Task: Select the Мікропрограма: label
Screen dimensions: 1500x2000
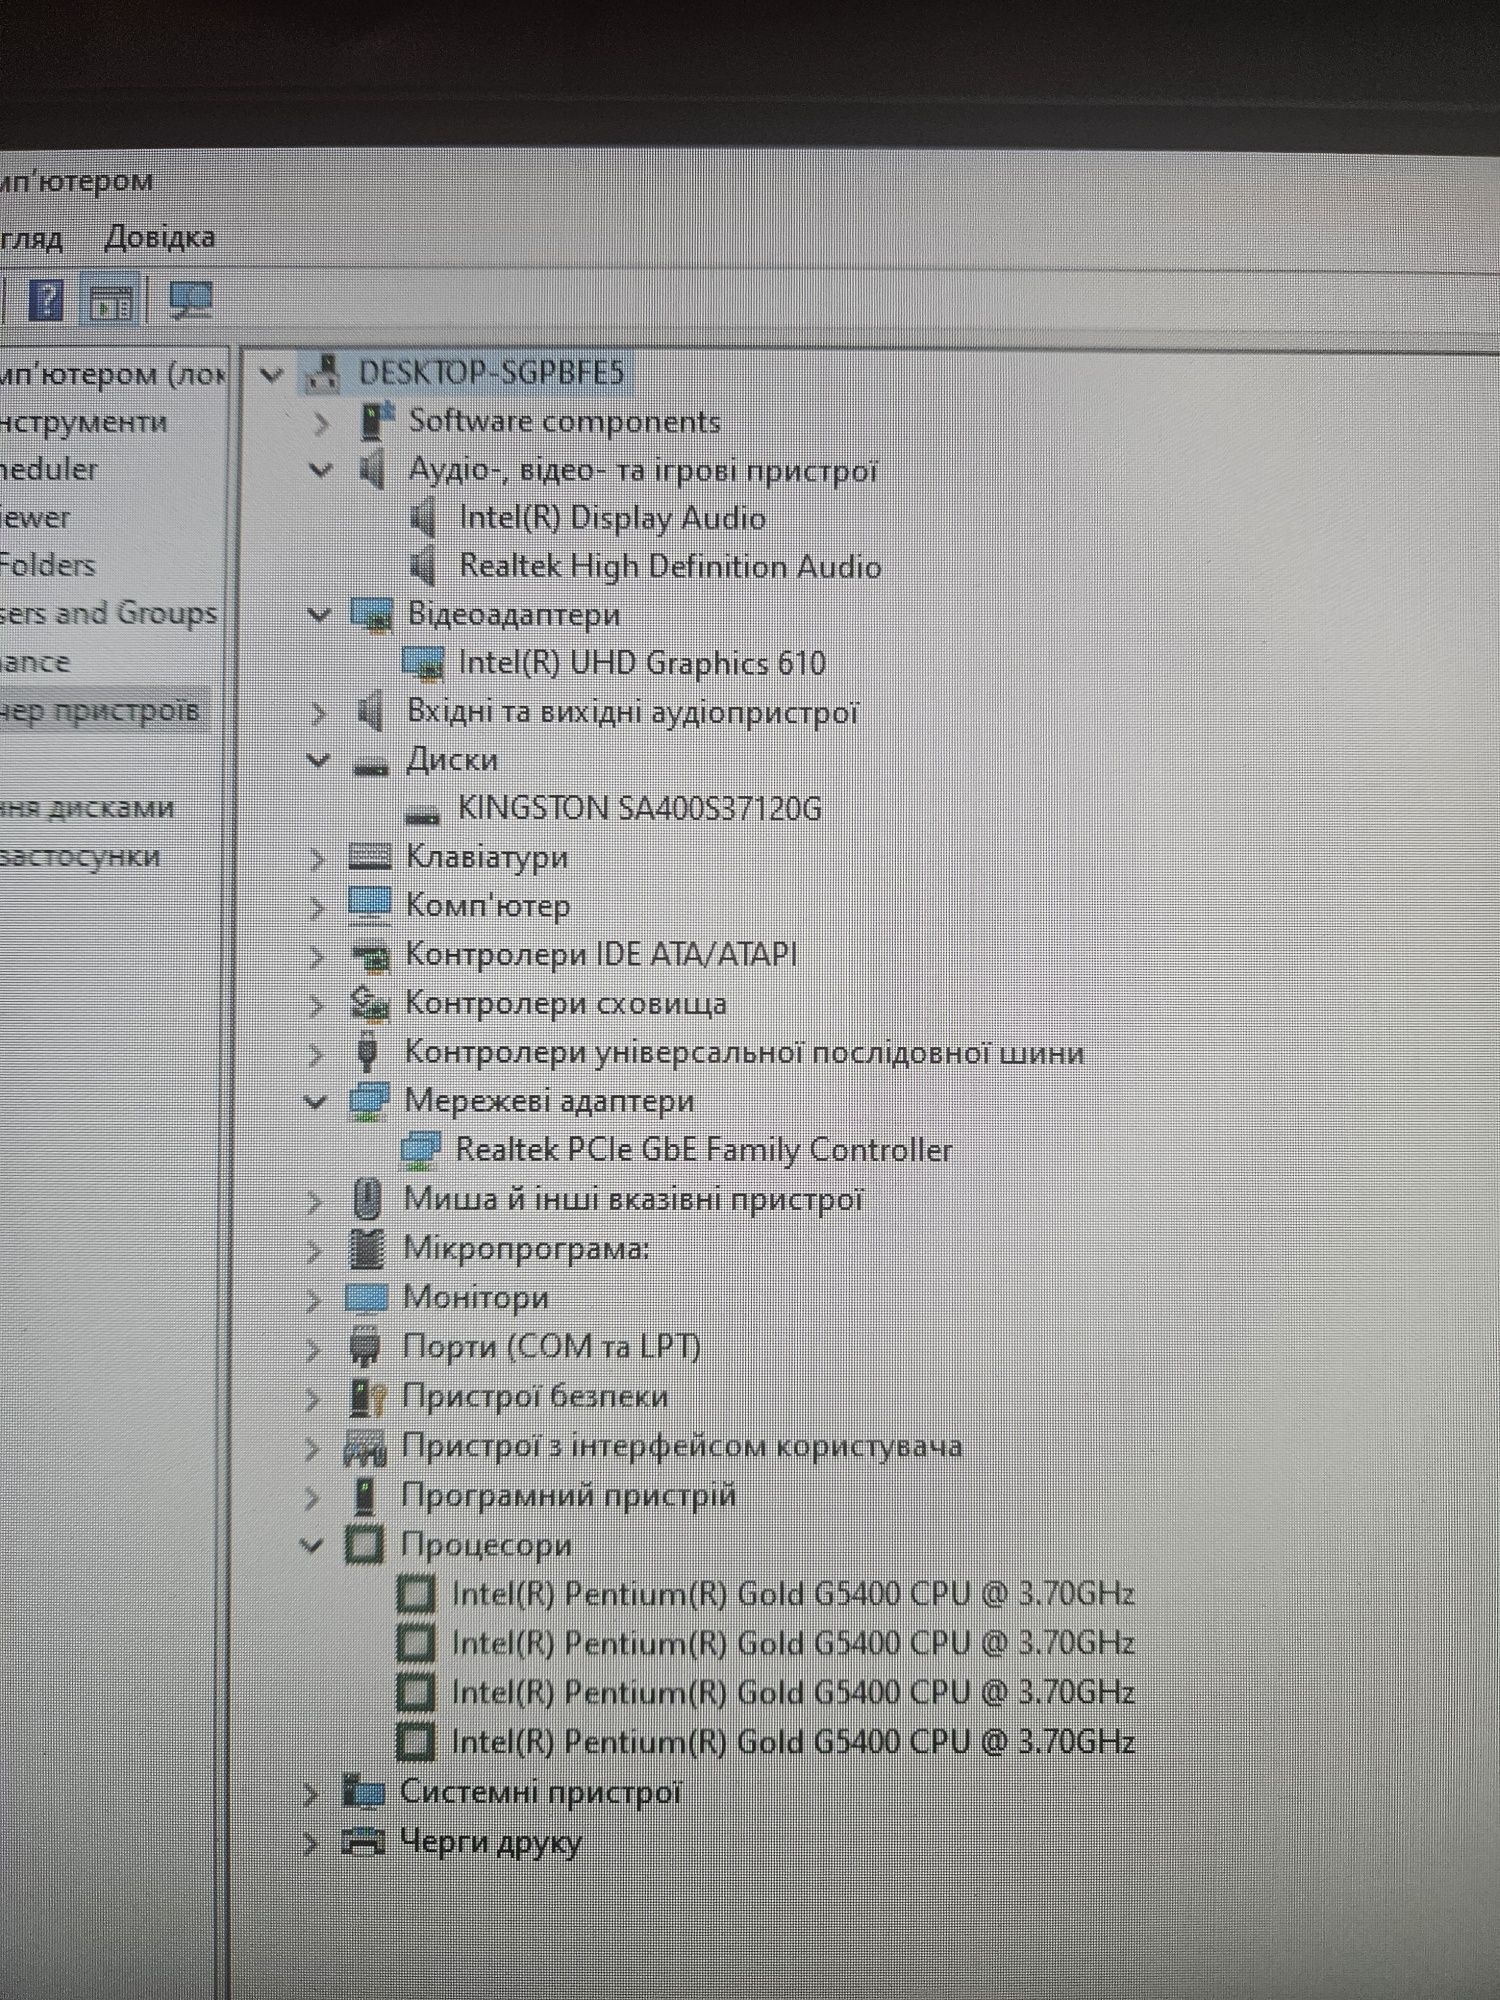Action: point(526,1248)
